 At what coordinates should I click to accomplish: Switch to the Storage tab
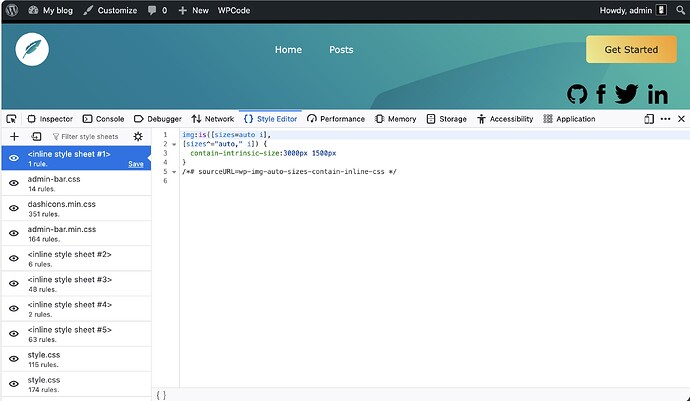[446, 119]
